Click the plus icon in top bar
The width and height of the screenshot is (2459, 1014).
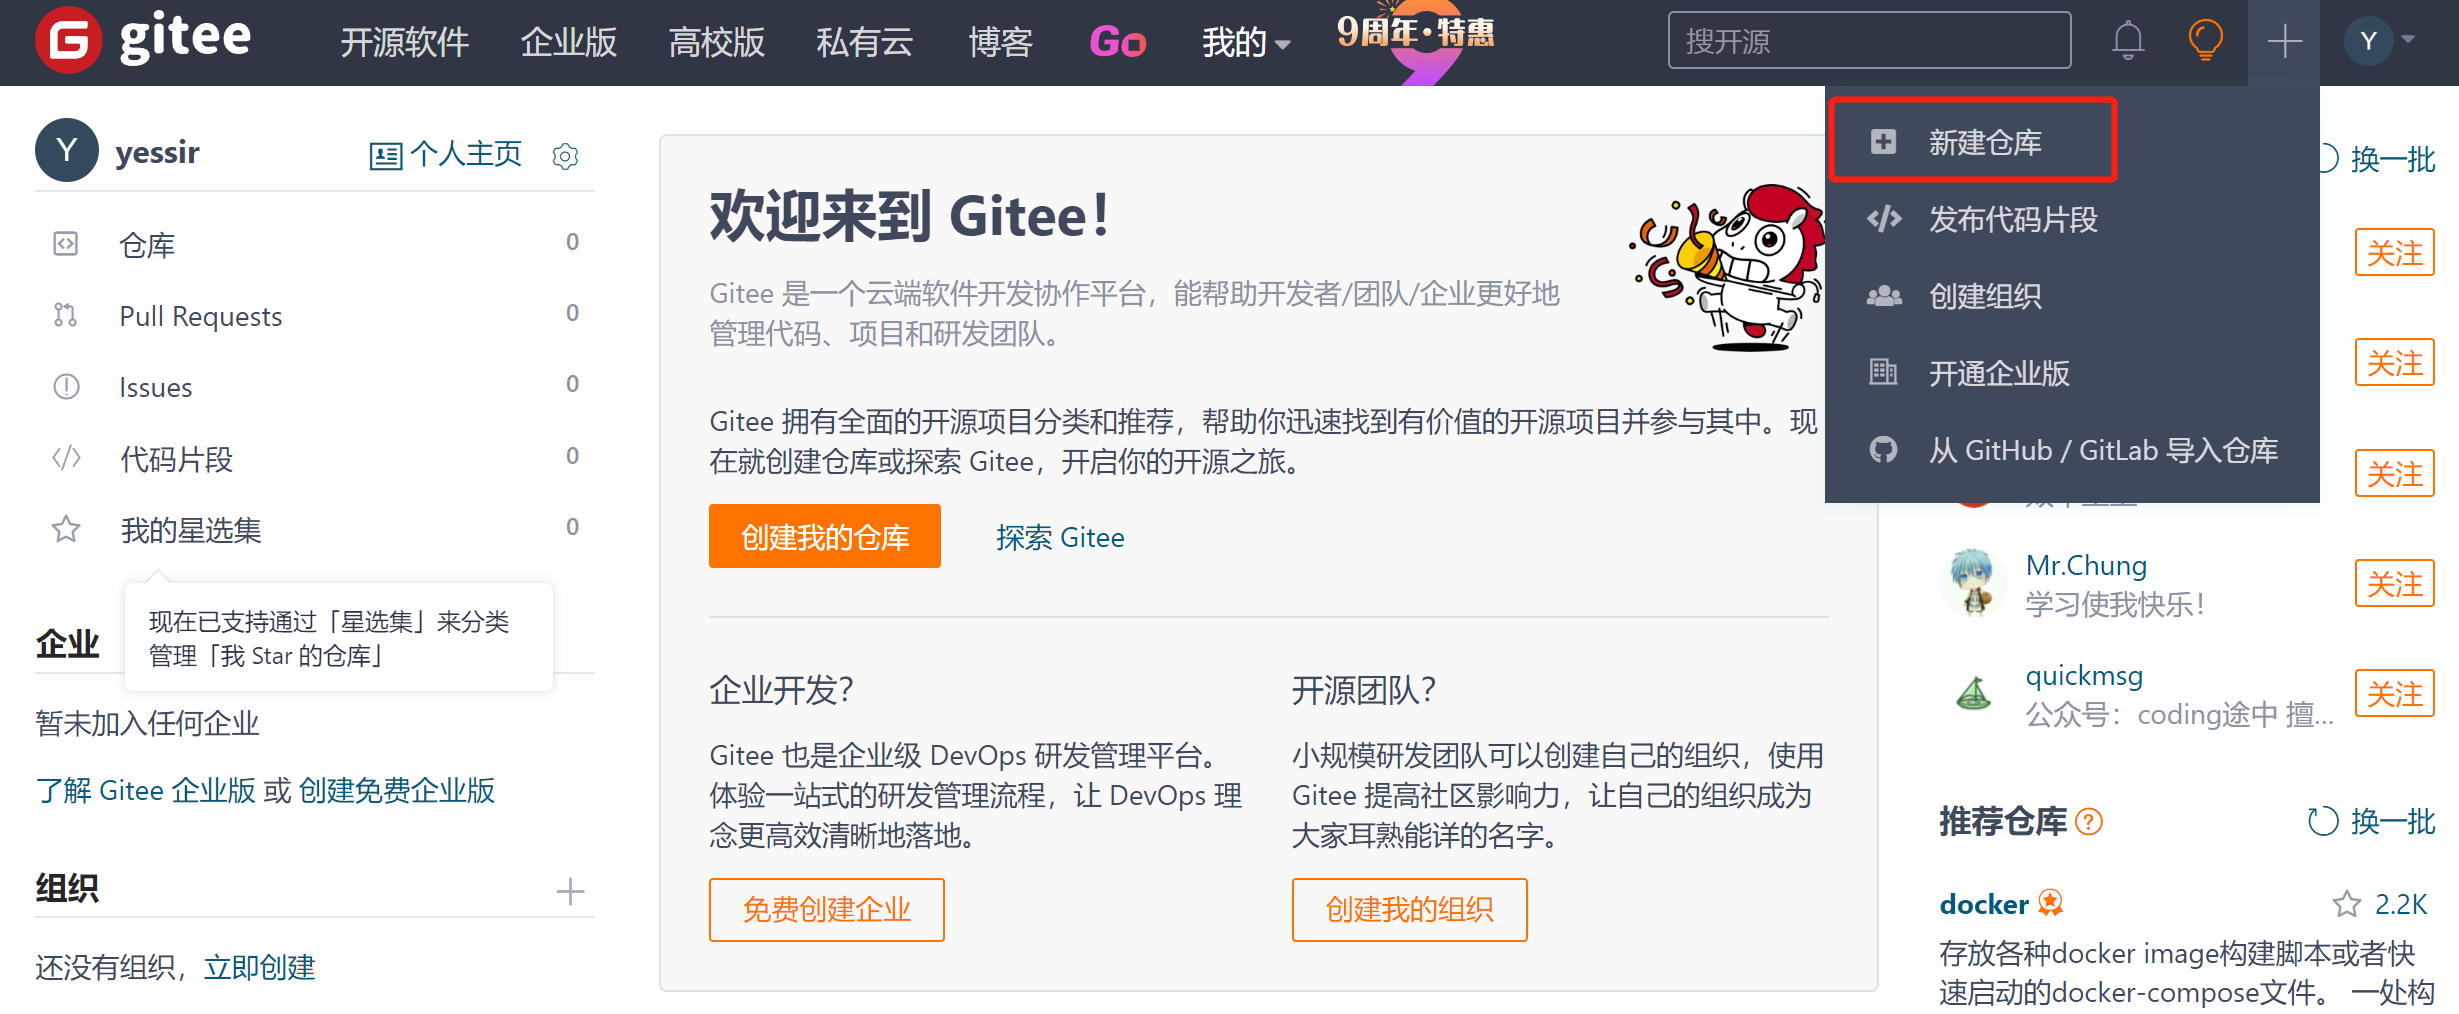pos(2284,41)
